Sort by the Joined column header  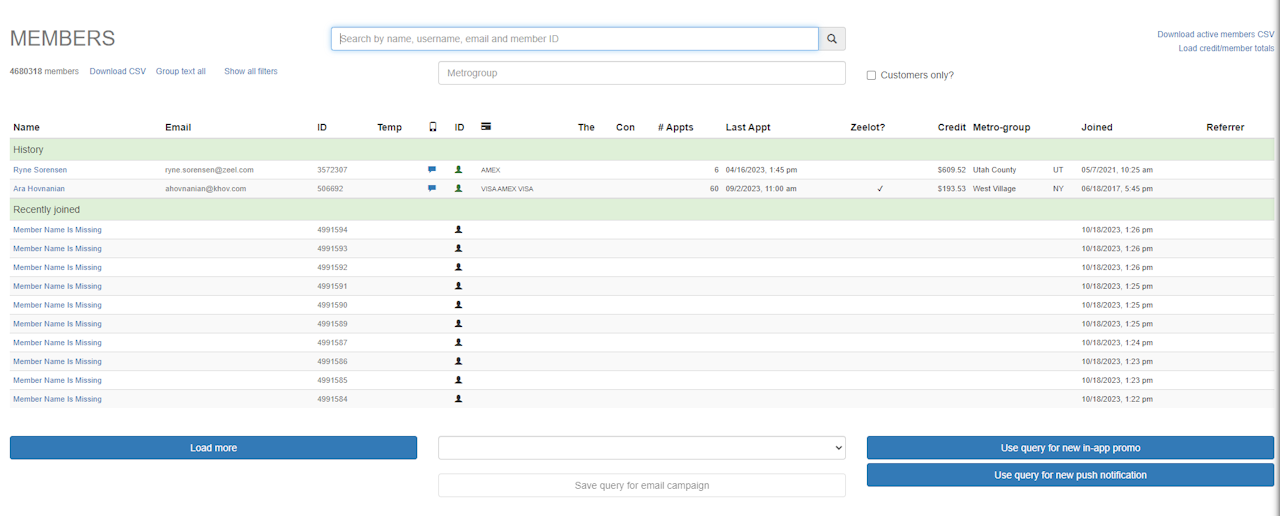tap(1096, 127)
